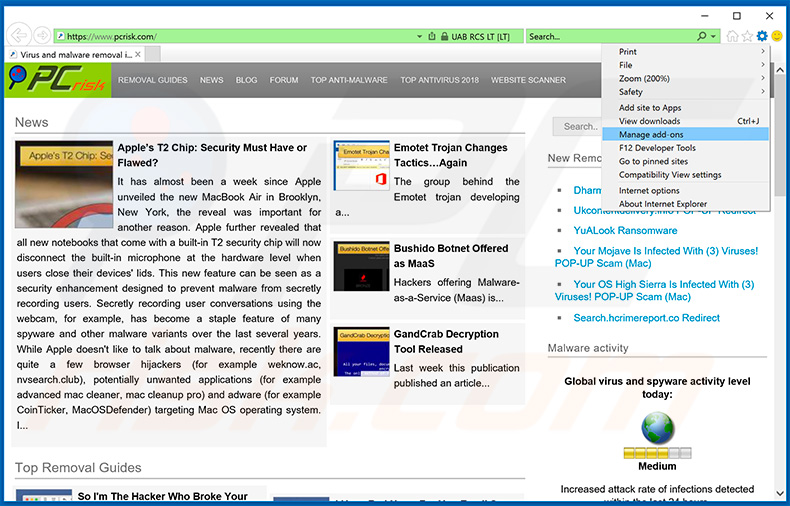This screenshot has width=790, height=506.
Task: Click Emotet Trojan article thumbnail
Action: coord(361,165)
